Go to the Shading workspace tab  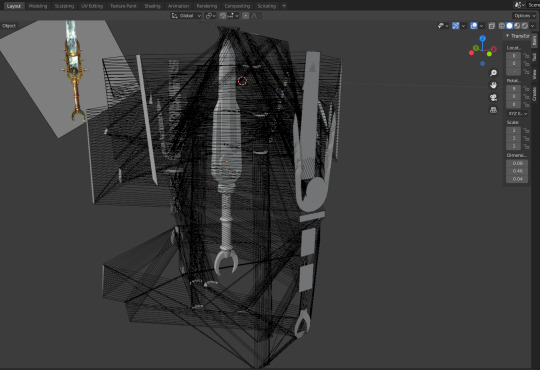[152, 6]
